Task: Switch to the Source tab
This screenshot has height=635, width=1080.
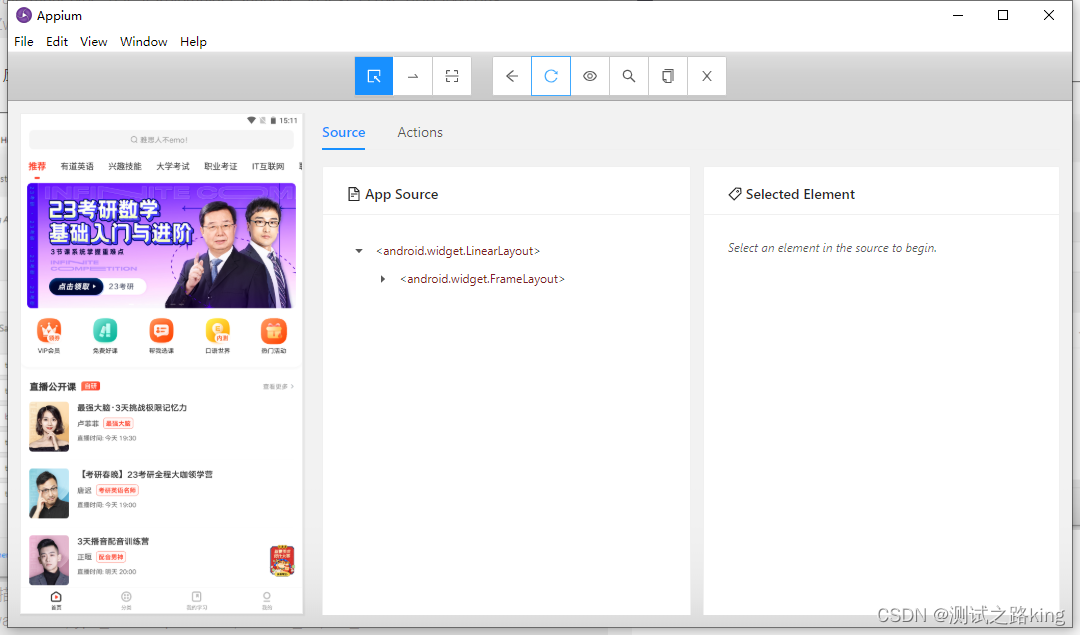Action: 344,132
